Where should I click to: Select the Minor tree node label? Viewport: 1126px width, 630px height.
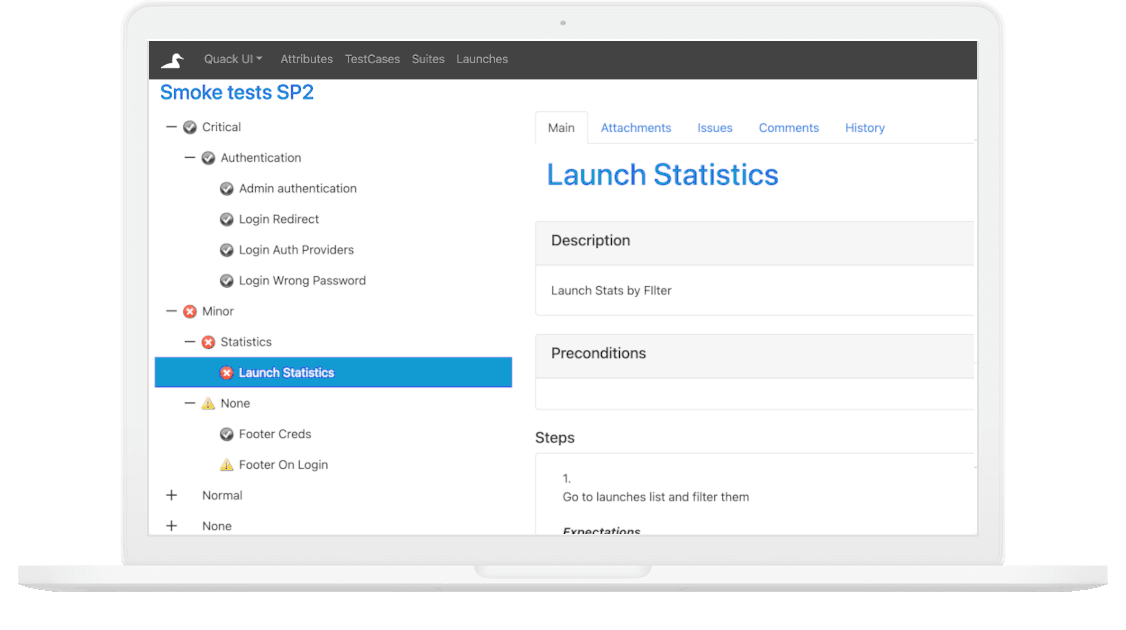218,312
